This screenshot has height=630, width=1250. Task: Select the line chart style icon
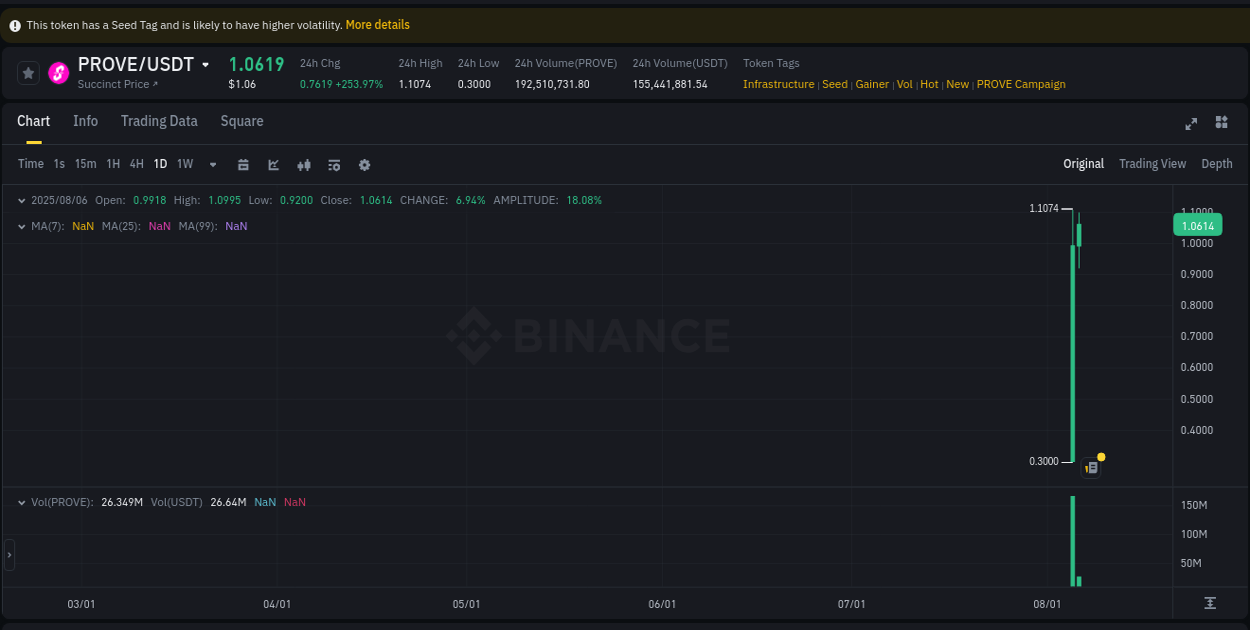273,164
